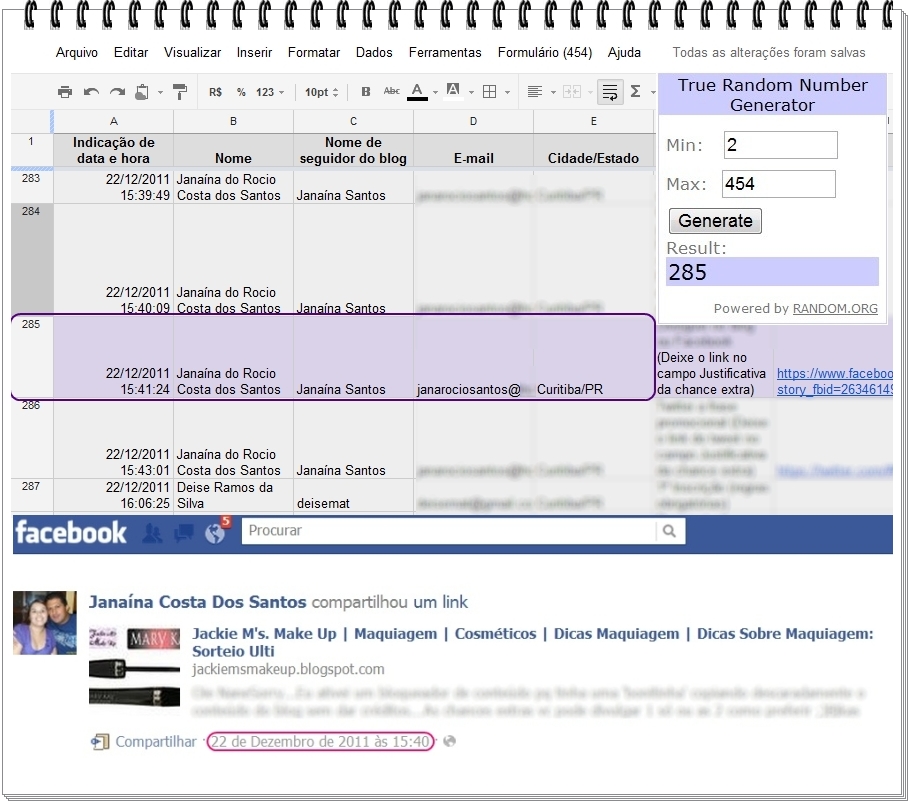This screenshot has width=910, height=803.
Task: Click the Procurar search field
Action: click(x=448, y=531)
